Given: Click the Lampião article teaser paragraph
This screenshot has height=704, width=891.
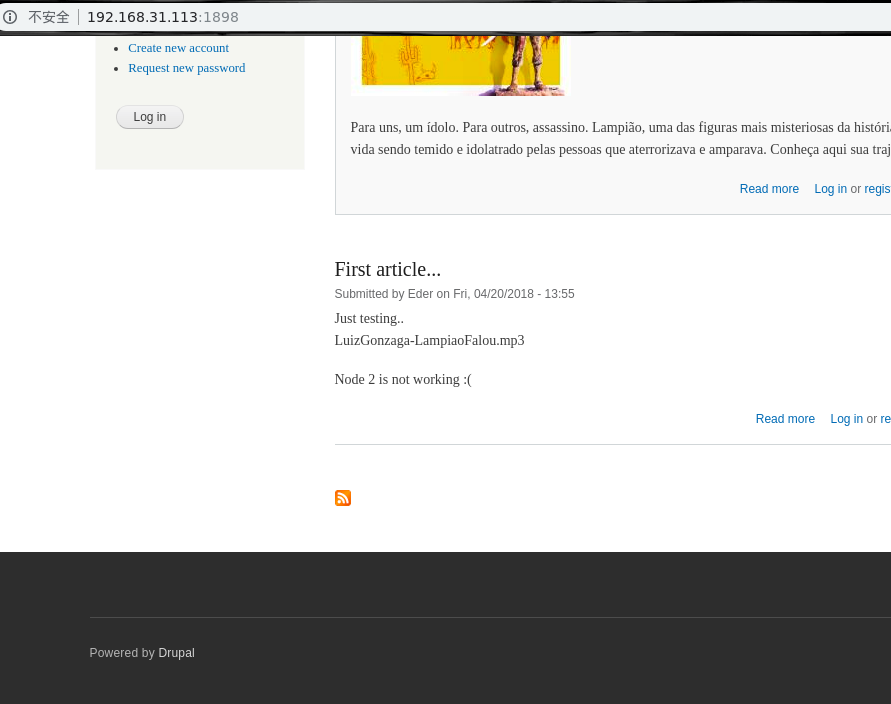Looking at the screenshot, I should pyautogui.click(x=620, y=138).
